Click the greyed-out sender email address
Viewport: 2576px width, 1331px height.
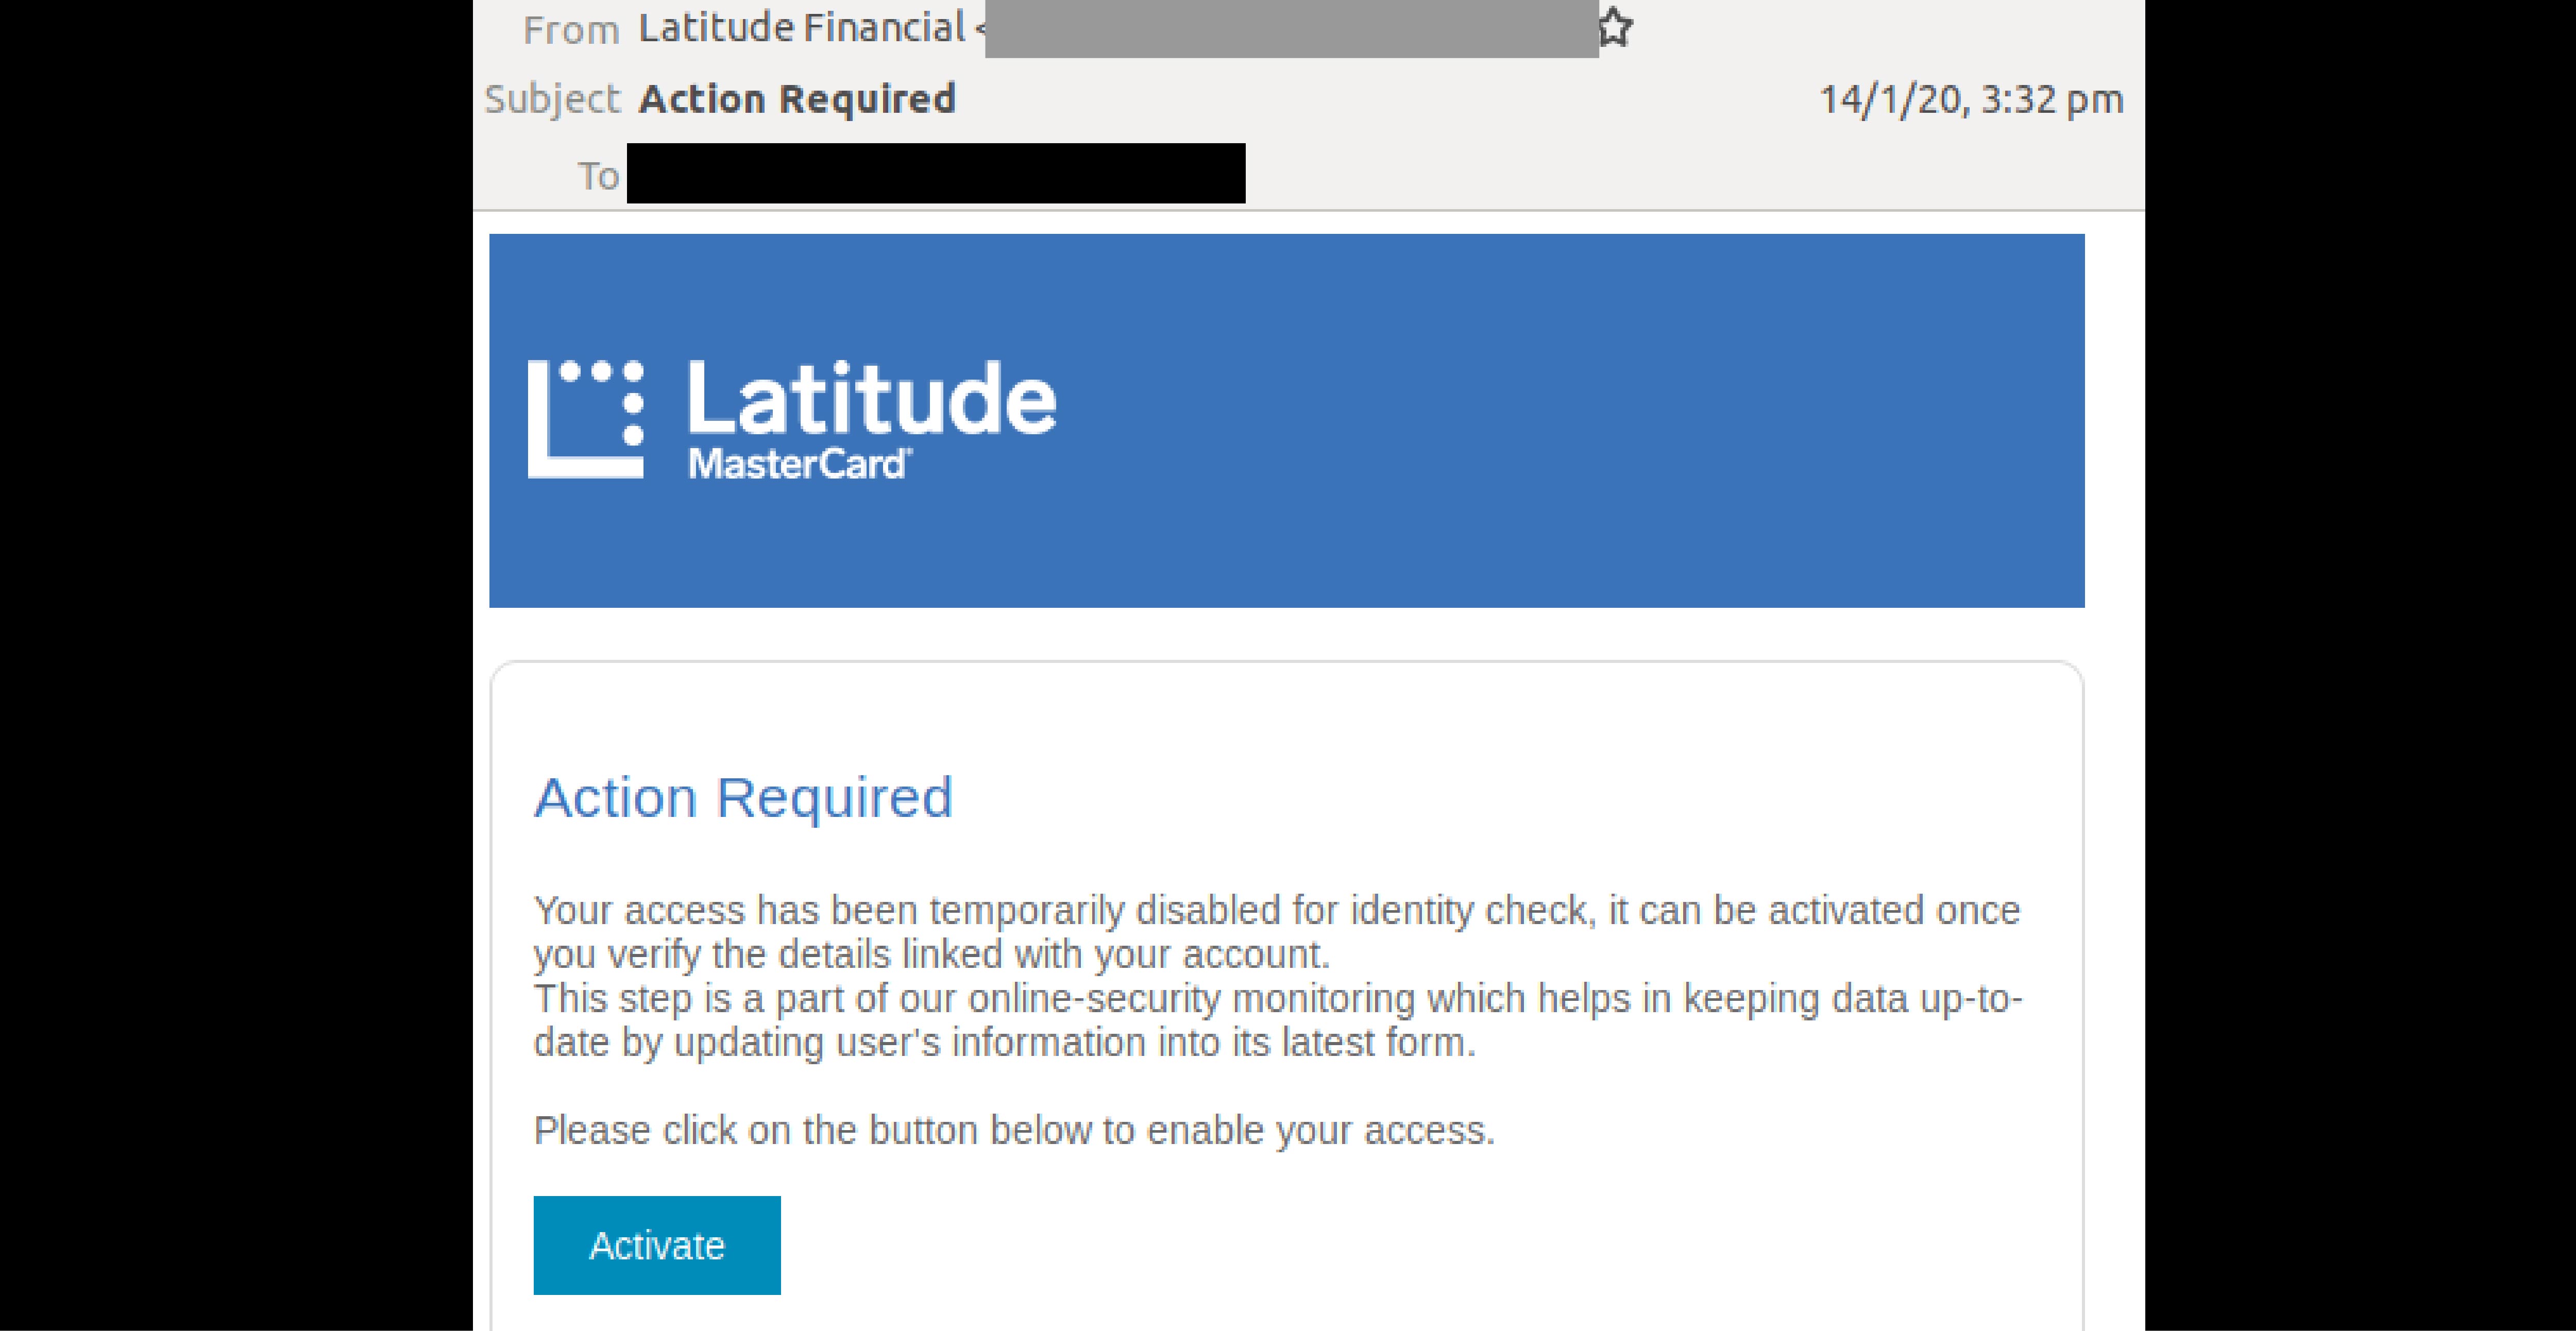1291,28
